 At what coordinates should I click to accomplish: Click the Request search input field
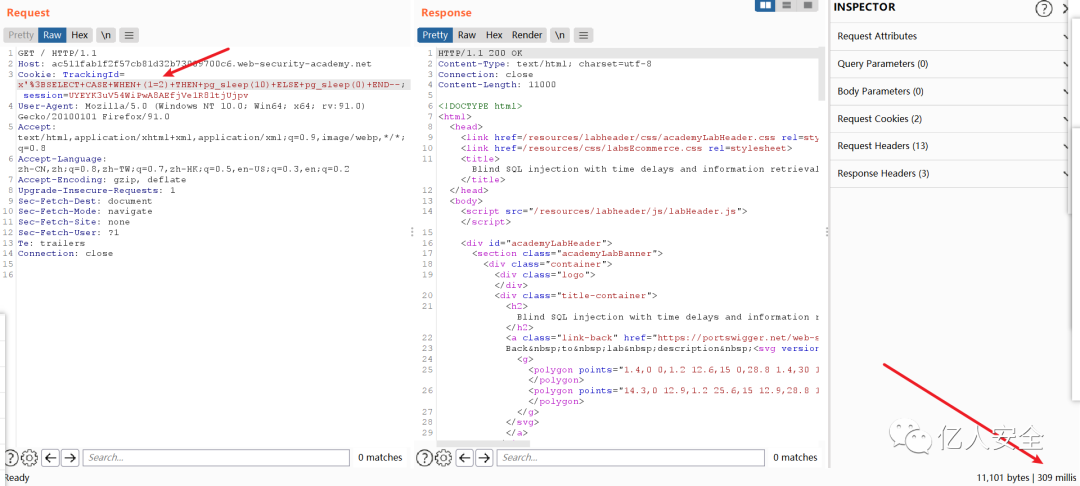coord(214,457)
